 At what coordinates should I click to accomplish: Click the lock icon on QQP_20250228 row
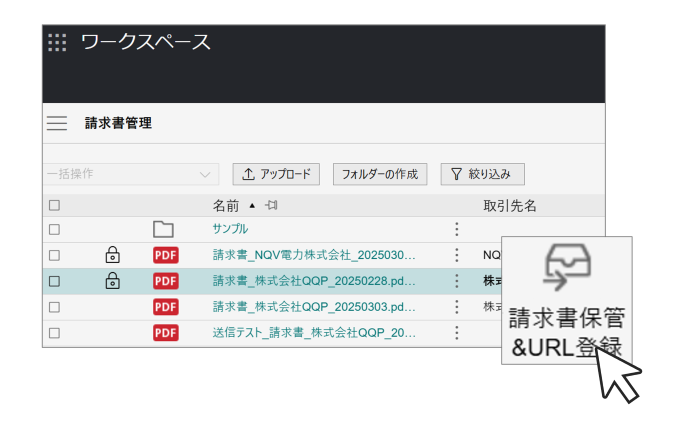[112, 281]
